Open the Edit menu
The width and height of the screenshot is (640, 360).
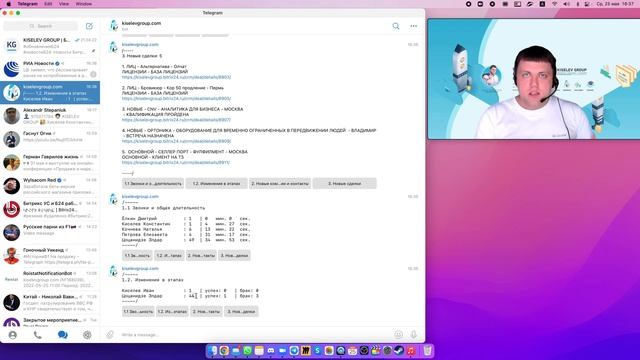point(48,4)
